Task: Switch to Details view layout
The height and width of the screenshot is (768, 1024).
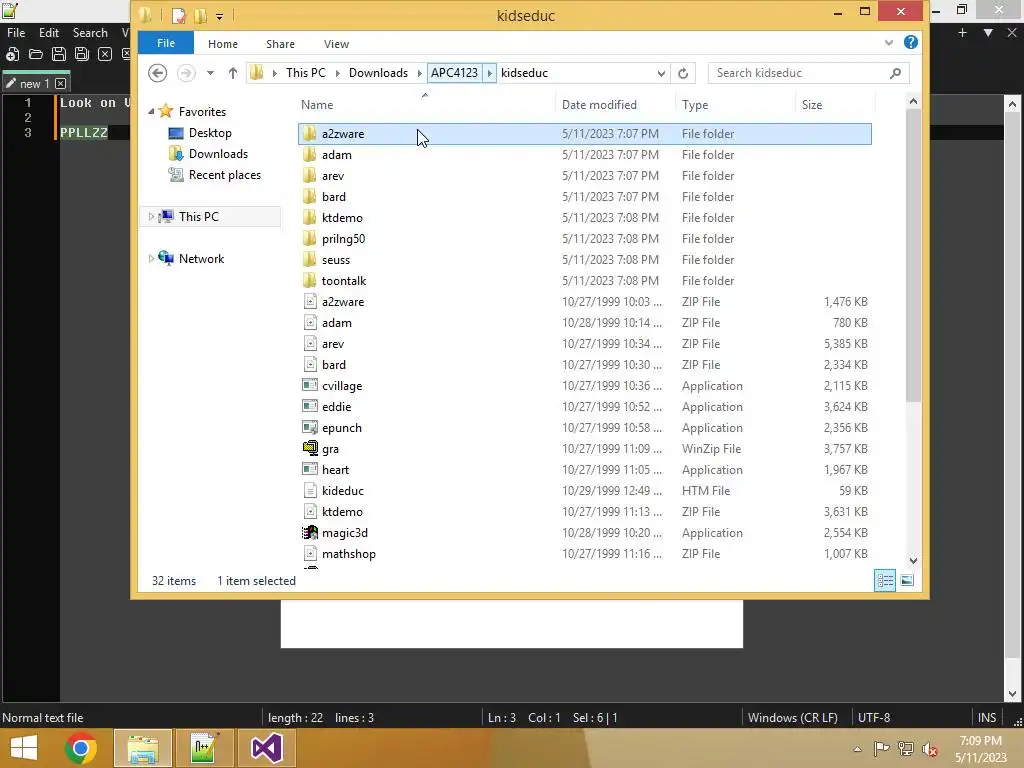Action: pyautogui.click(x=885, y=581)
